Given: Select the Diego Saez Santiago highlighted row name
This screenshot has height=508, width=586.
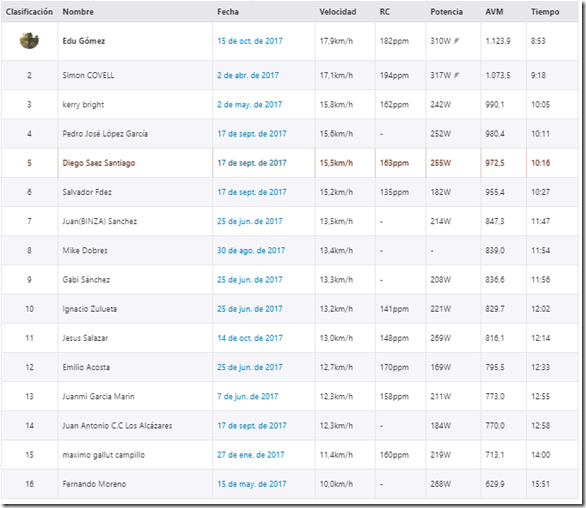Looking at the screenshot, I should coord(99,163).
